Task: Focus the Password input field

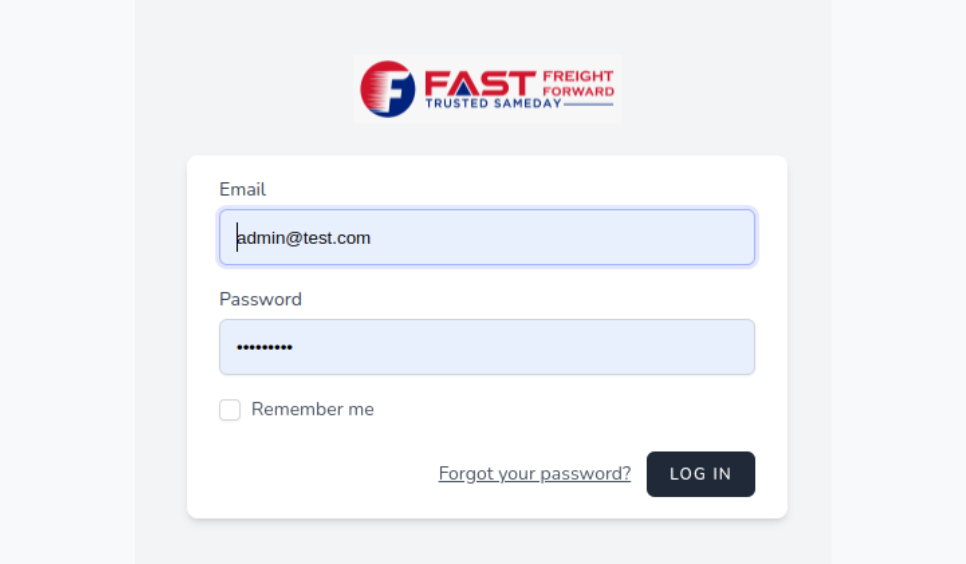Action: tap(487, 347)
